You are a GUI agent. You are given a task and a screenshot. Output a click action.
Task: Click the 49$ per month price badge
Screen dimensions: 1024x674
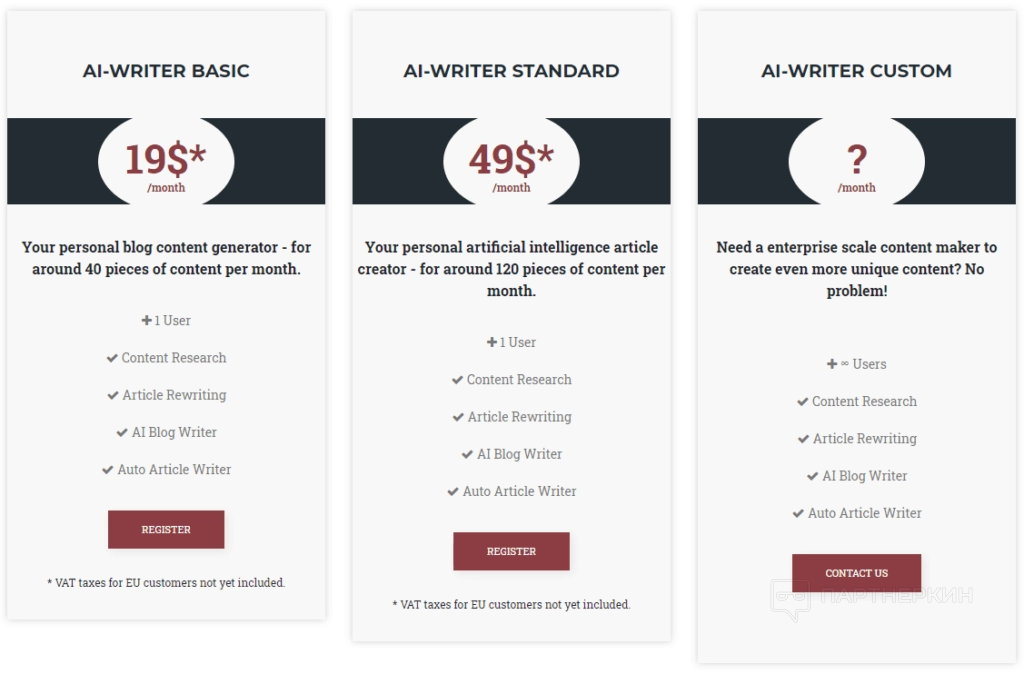511,161
